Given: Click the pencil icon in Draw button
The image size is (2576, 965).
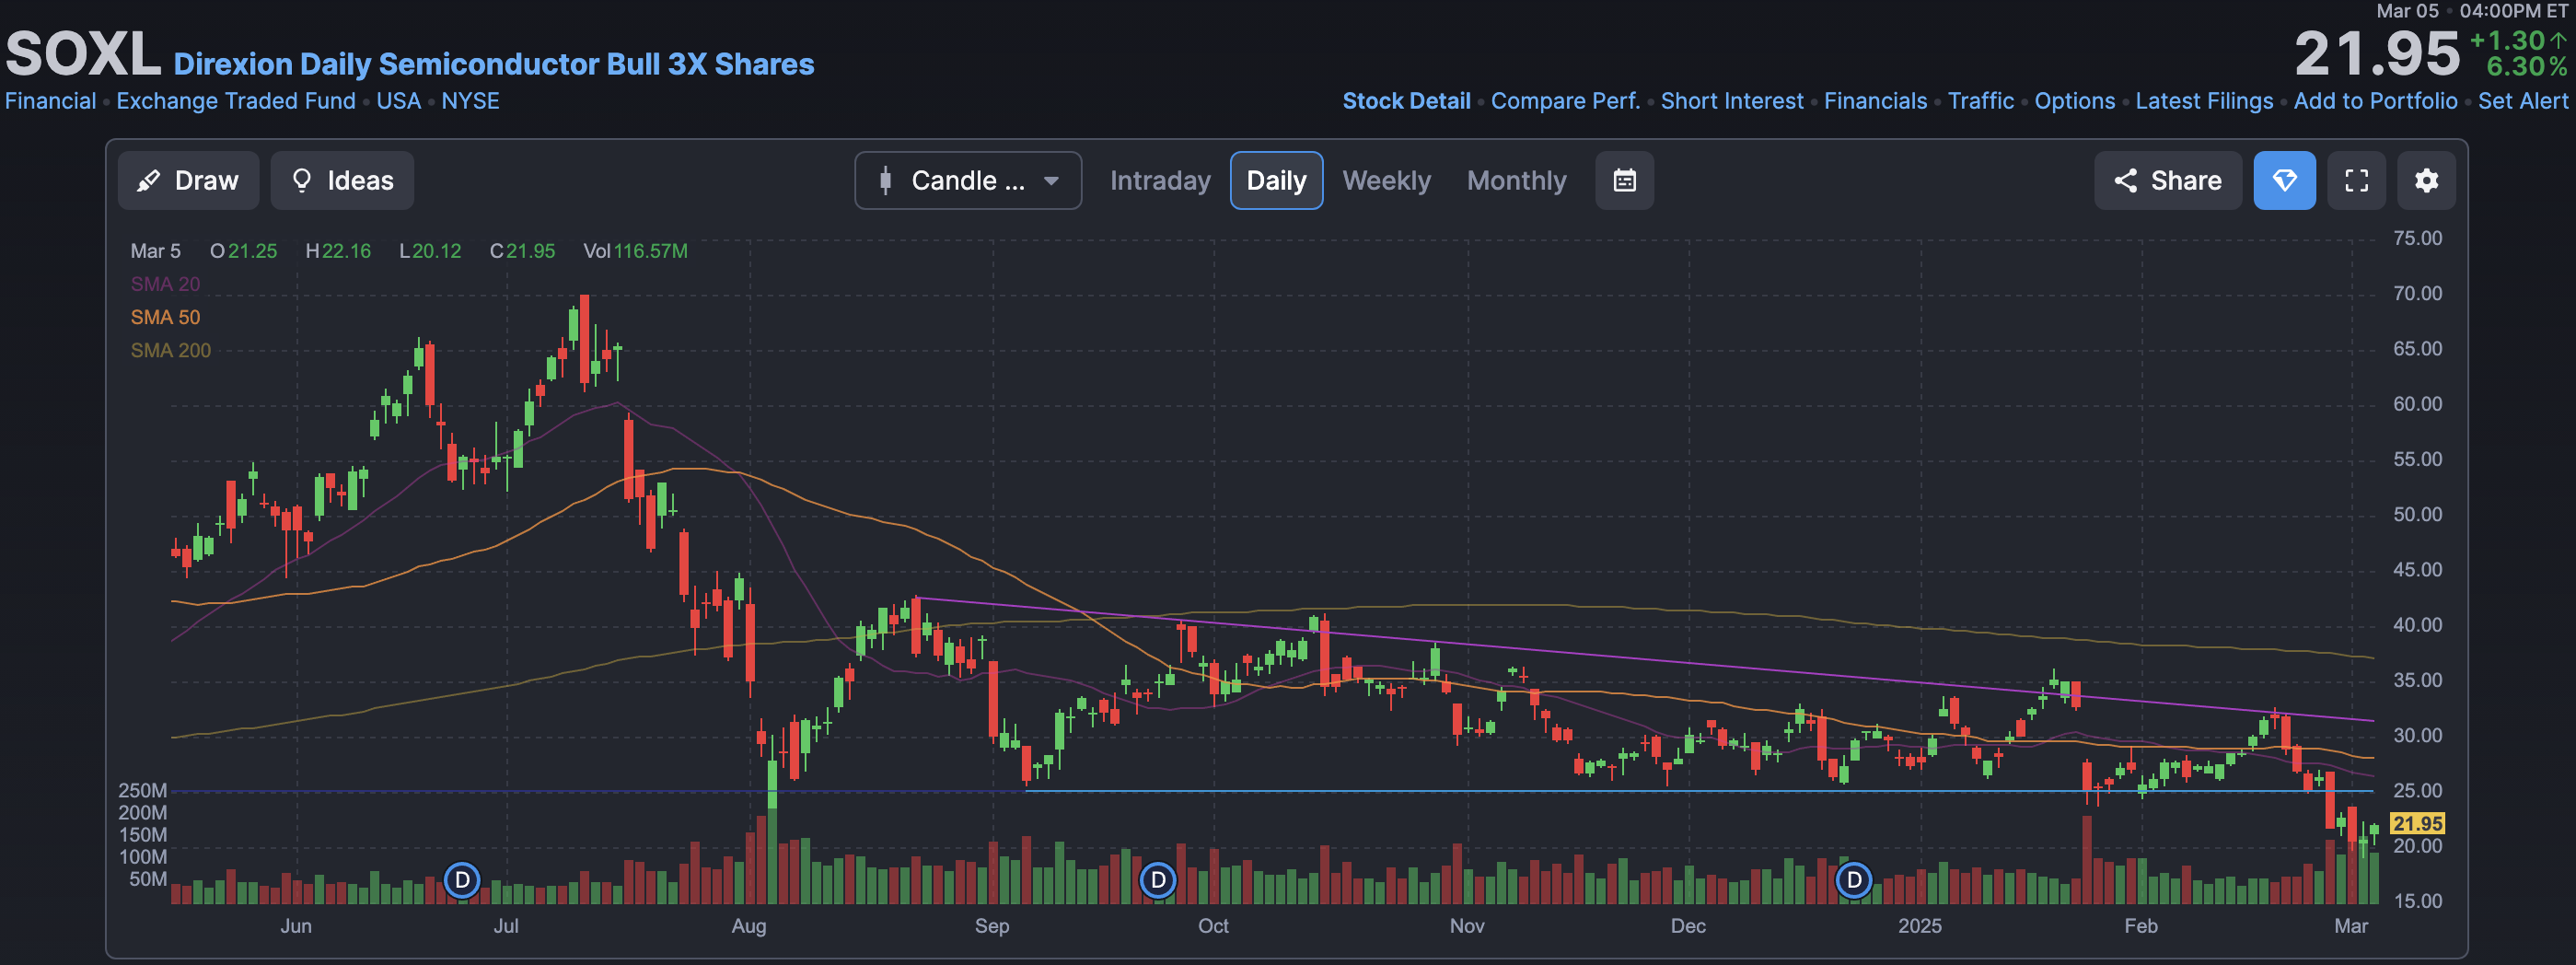Looking at the screenshot, I should pyautogui.click(x=148, y=181).
